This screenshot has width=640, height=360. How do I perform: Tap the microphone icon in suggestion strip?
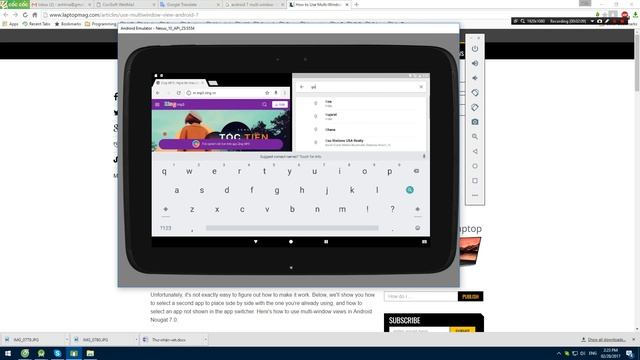click(x=424, y=156)
